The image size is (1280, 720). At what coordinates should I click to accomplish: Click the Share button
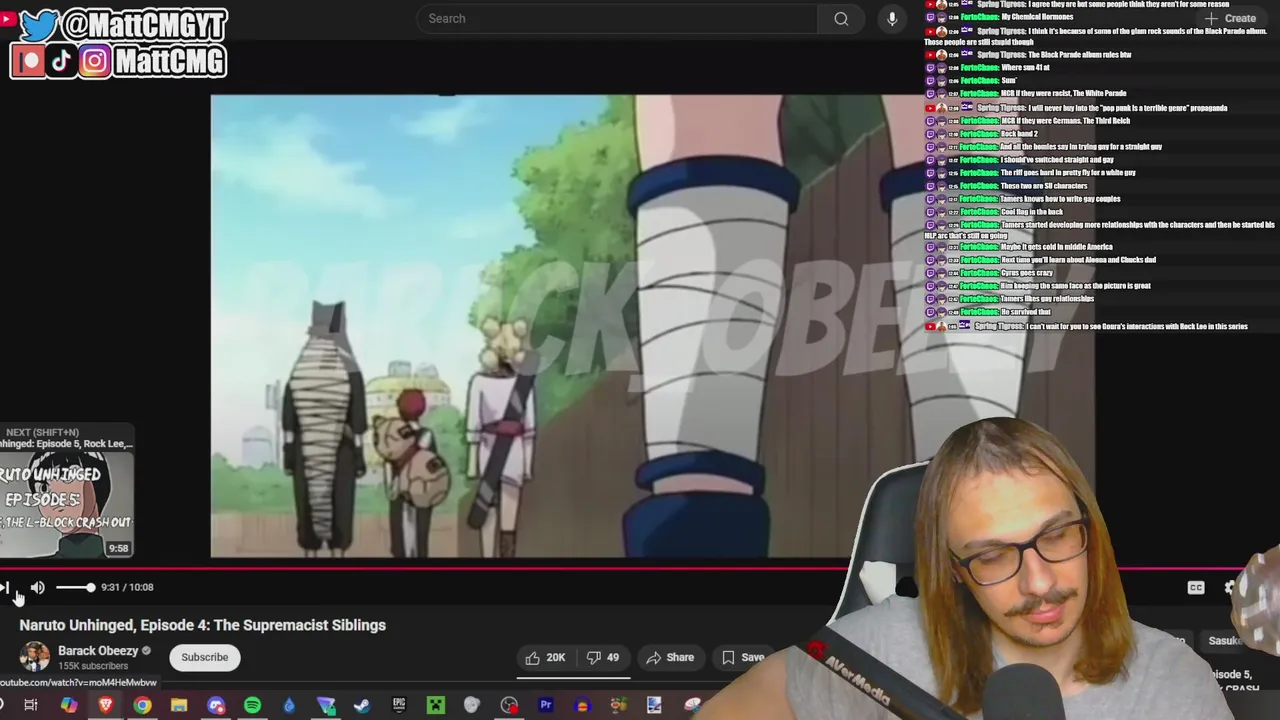tap(670, 657)
